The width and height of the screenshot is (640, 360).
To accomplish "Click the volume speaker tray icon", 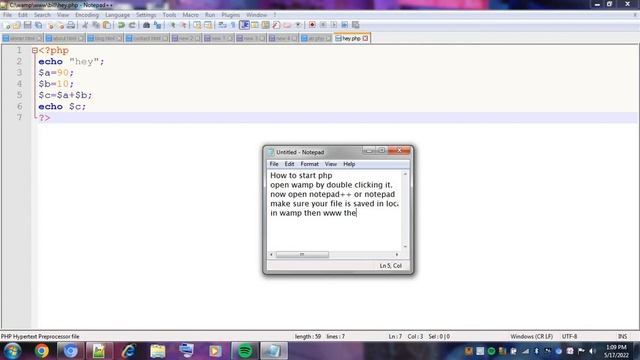I will click(x=592, y=351).
